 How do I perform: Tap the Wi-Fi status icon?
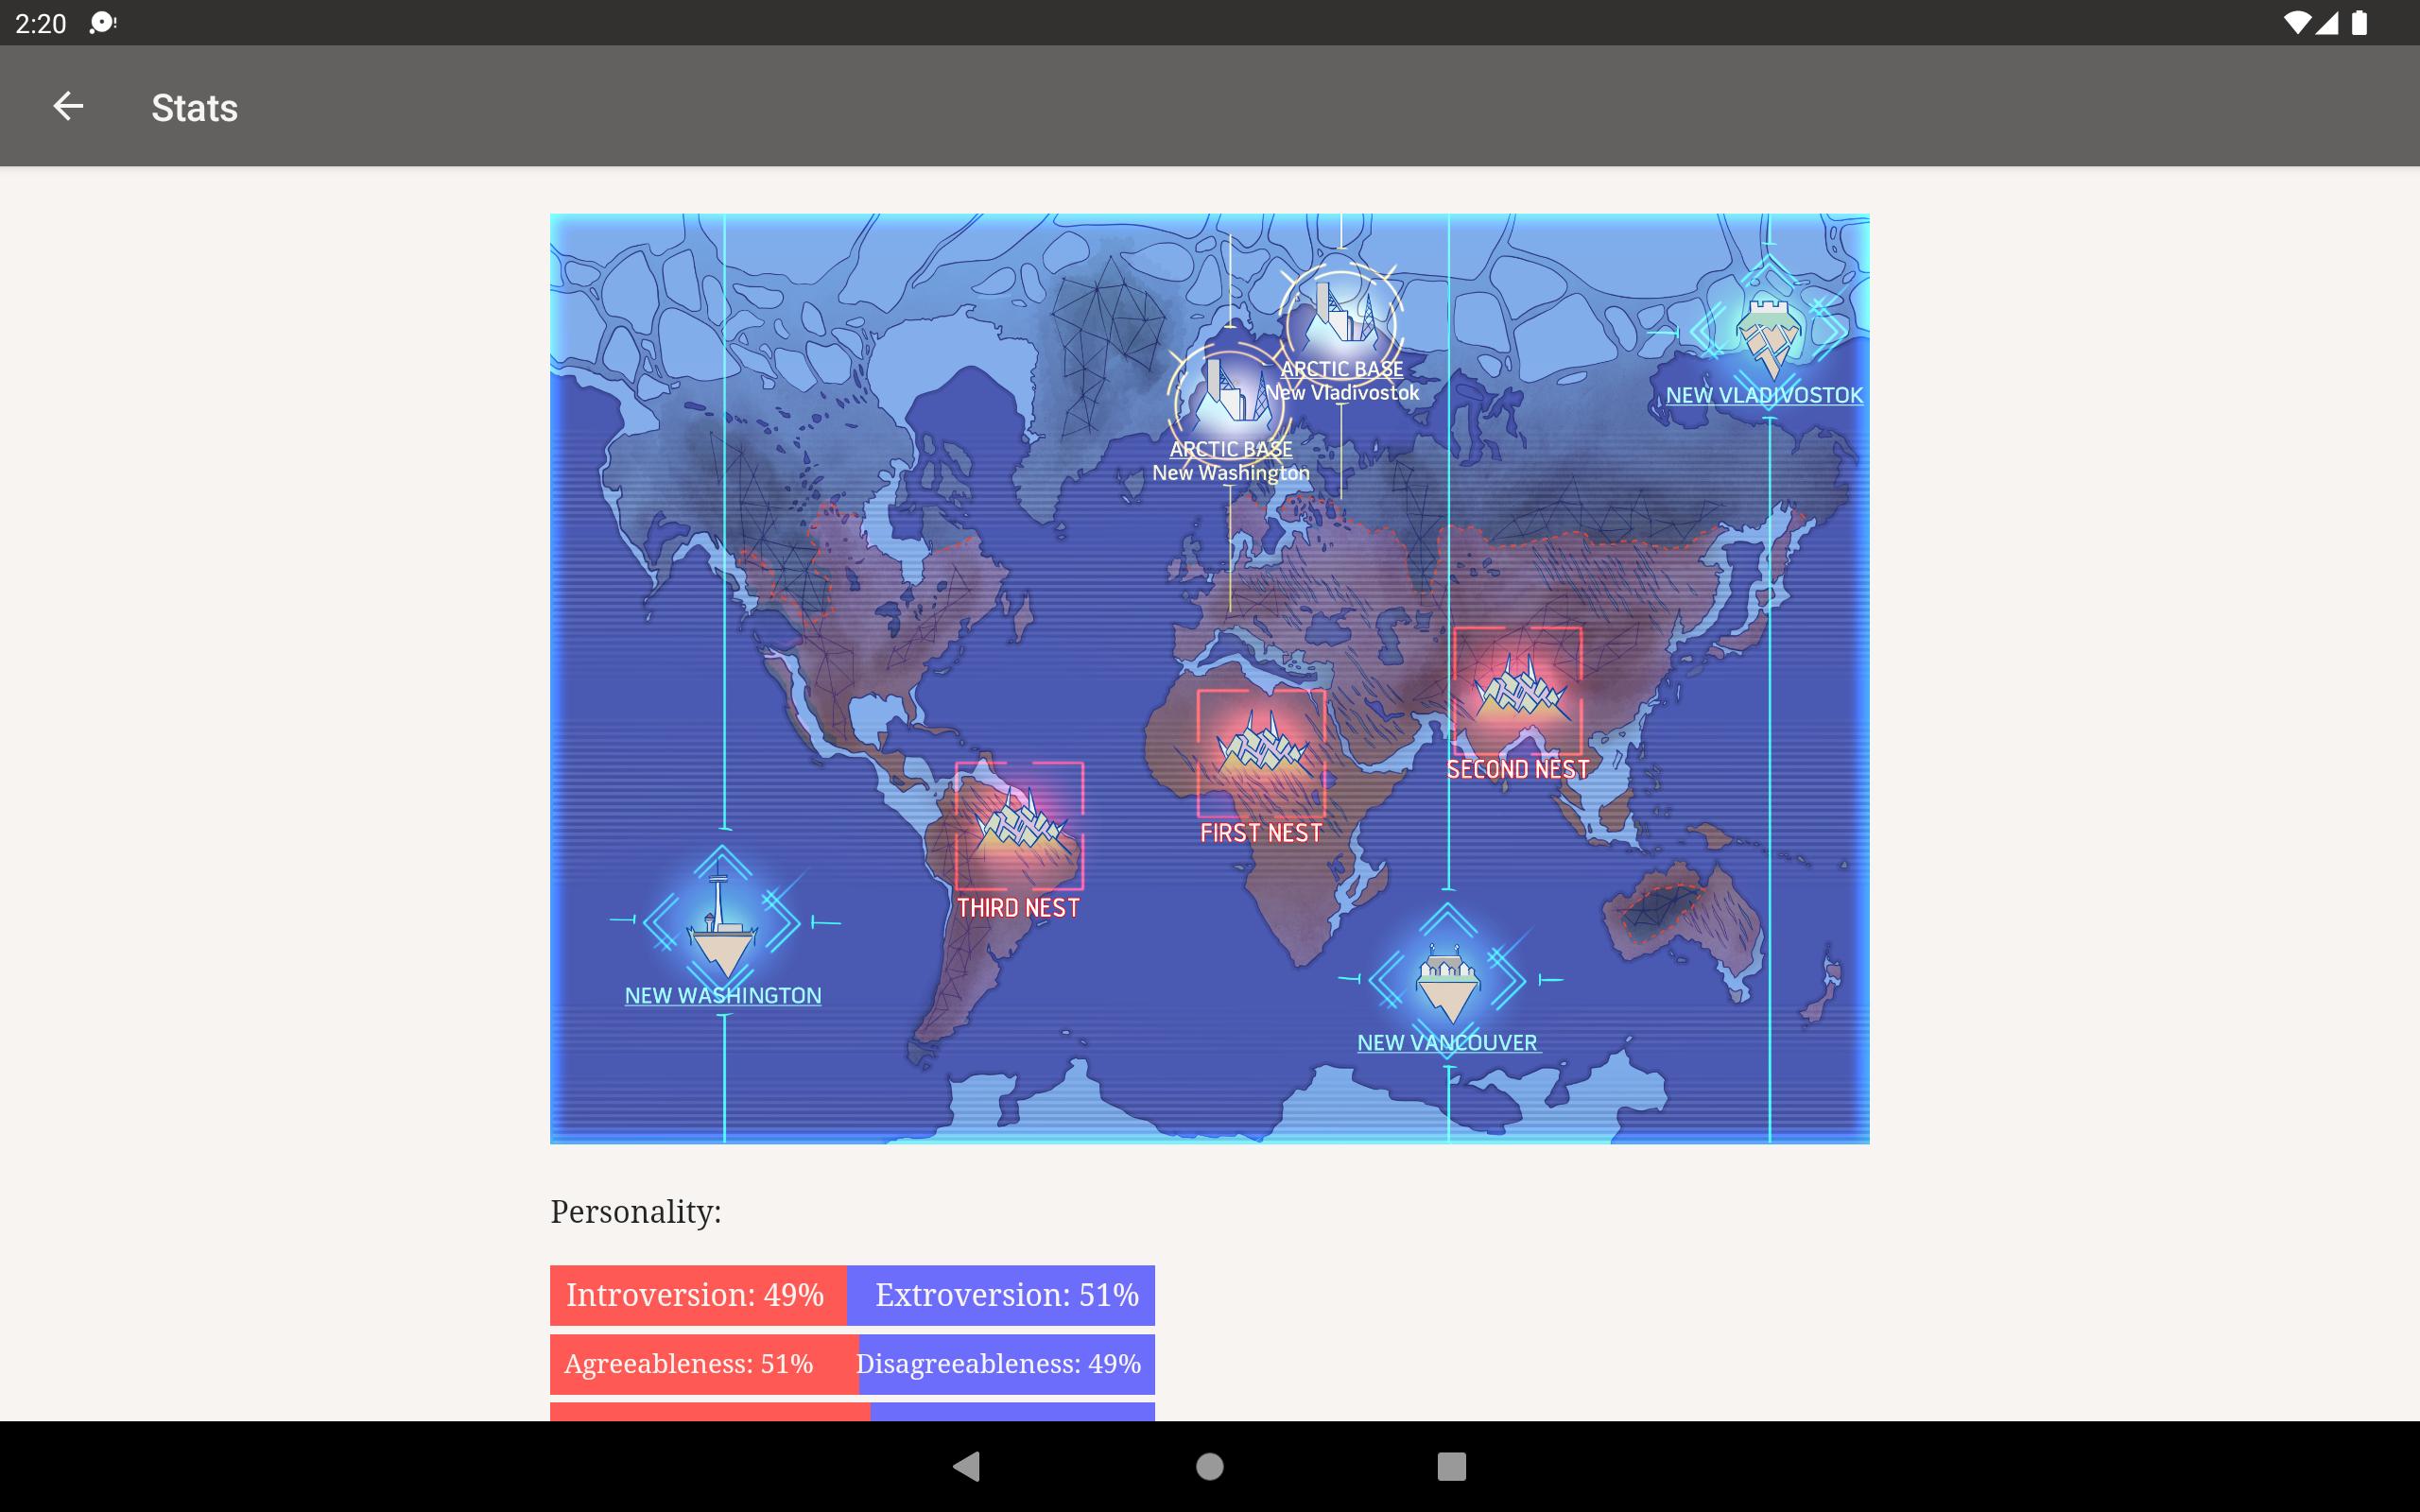[x=2297, y=22]
